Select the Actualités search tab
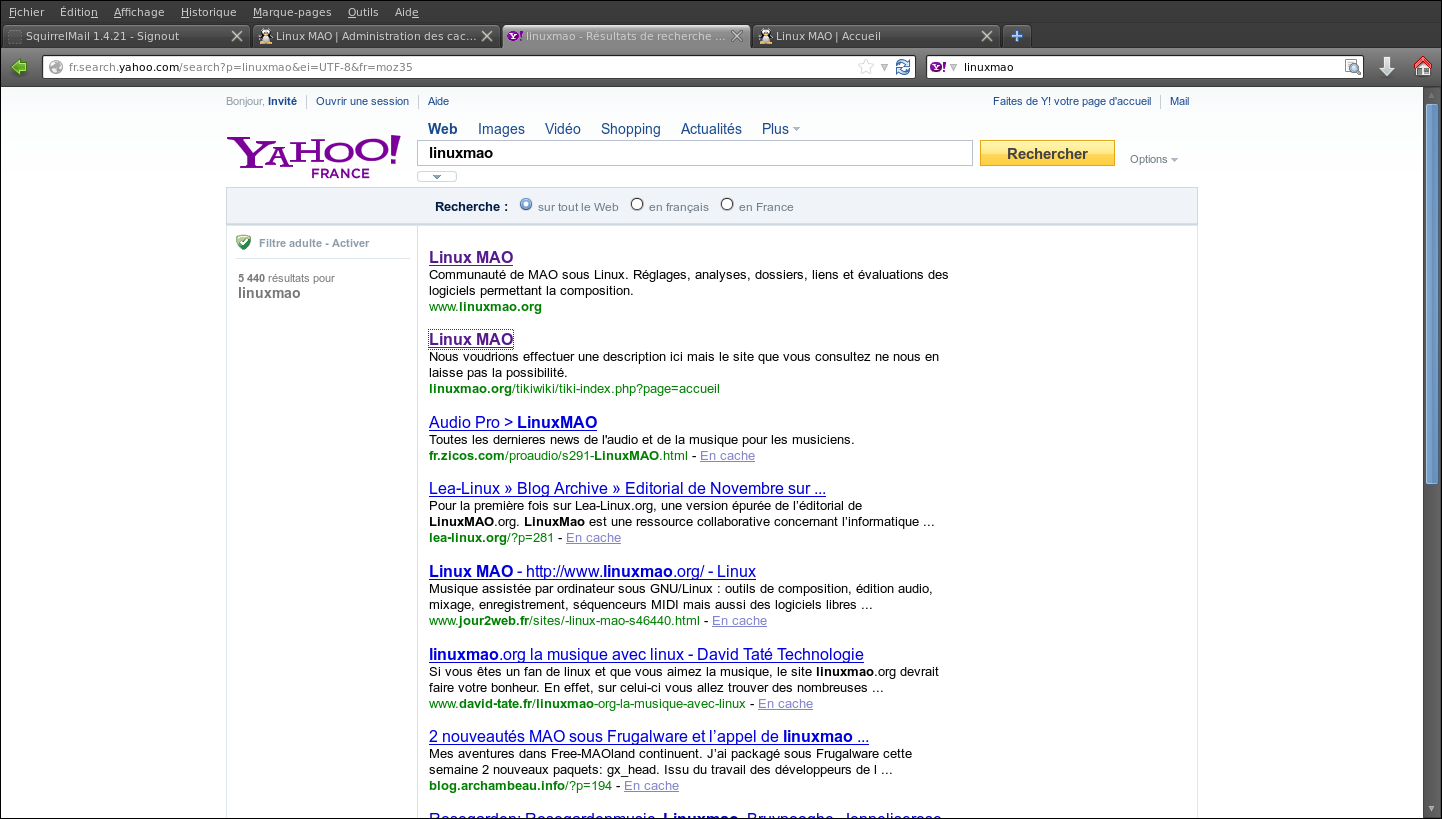This screenshot has height=819, width=1442. (711, 129)
